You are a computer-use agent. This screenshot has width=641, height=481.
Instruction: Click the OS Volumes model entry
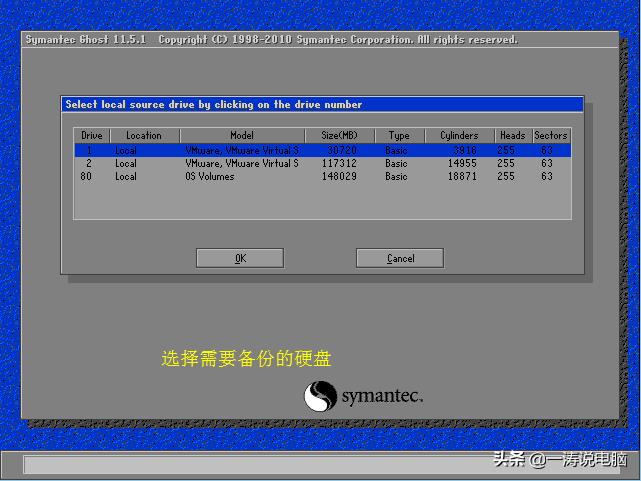[210, 176]
